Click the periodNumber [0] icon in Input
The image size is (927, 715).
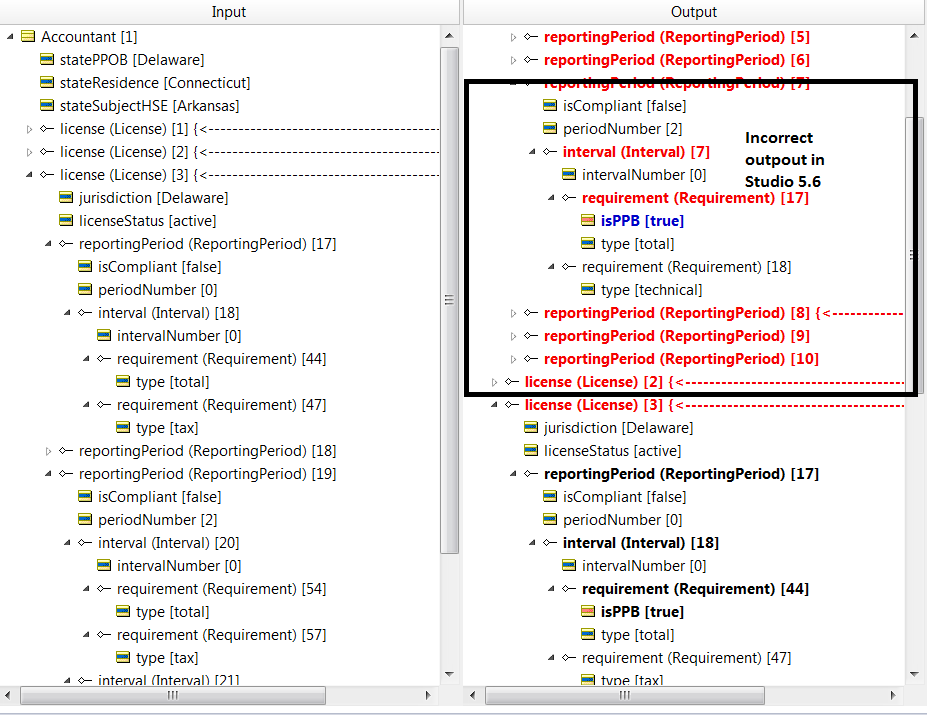click(x=85, y=289)
